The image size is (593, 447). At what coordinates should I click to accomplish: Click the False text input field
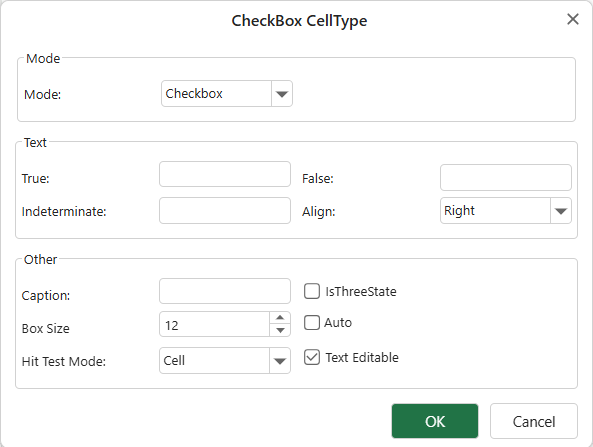point(506,177)
